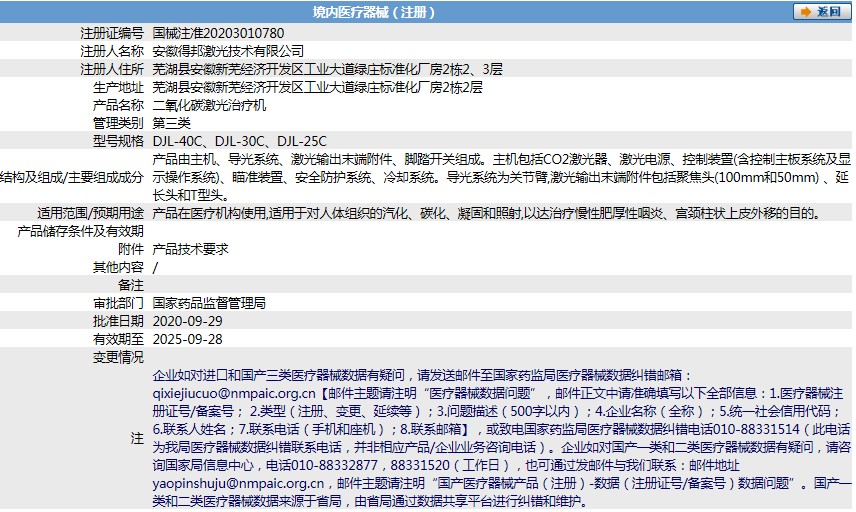The height and width of the screenshot is (512, 856).
Task: Select registration number 国械注准20203010780
Action: (218, 33)
